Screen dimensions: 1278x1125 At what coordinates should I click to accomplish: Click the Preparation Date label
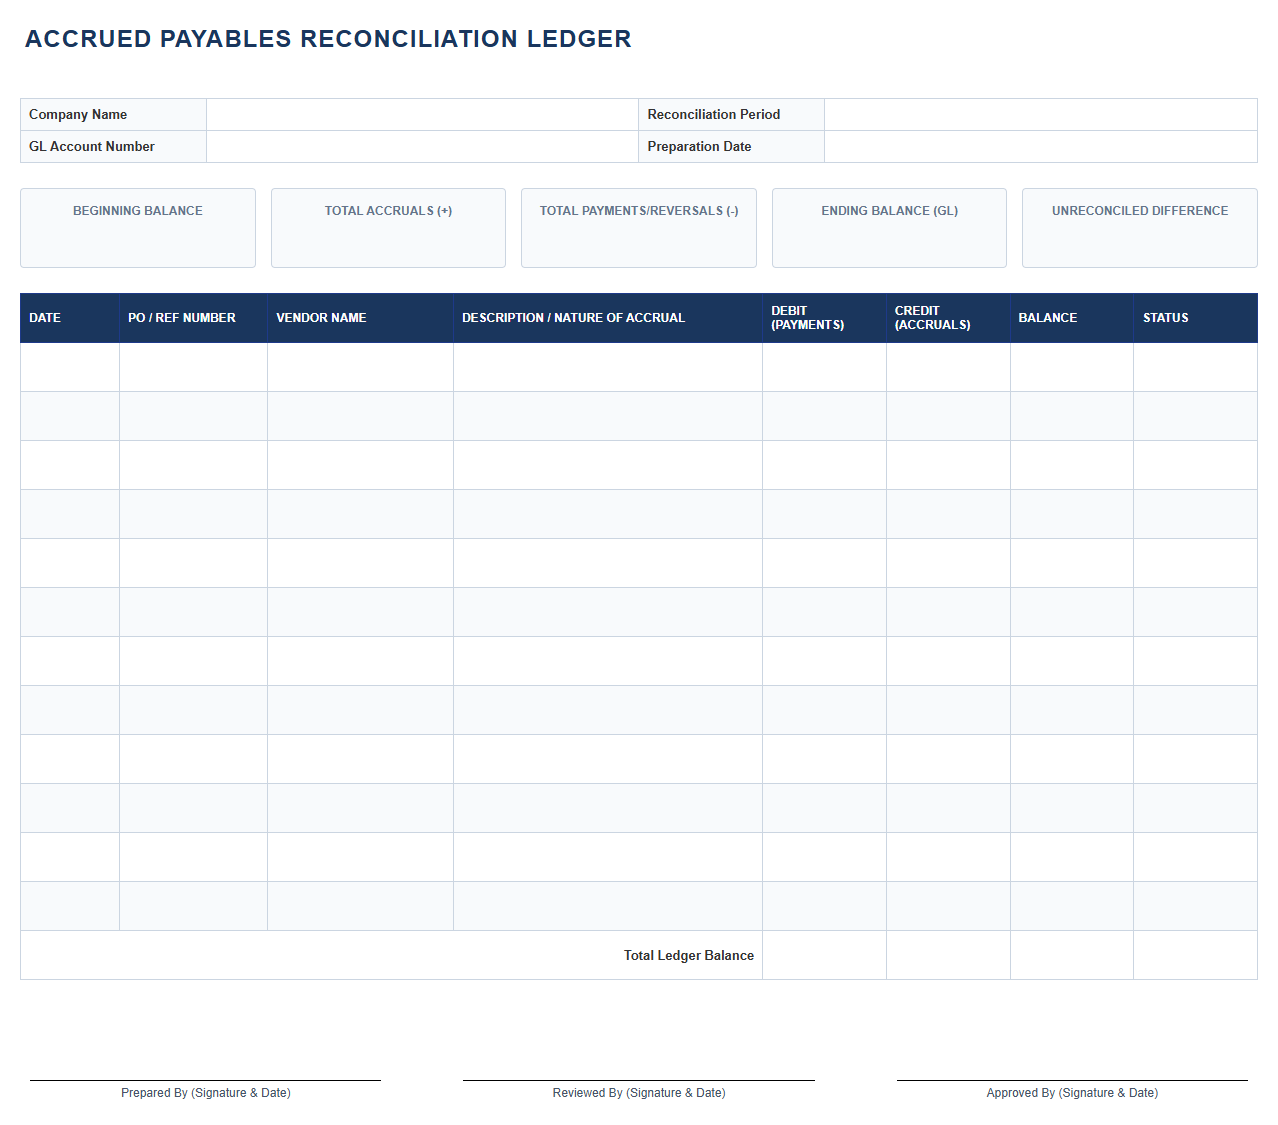[x=699, y=147]
